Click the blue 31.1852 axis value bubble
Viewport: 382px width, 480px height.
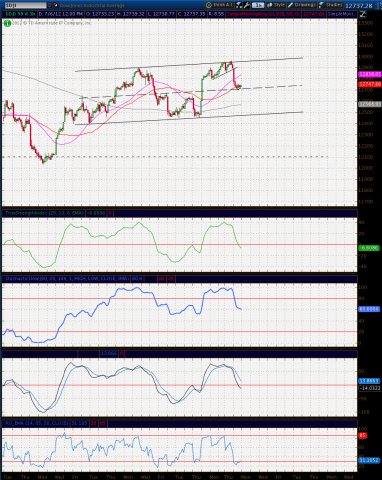[369, 460]
